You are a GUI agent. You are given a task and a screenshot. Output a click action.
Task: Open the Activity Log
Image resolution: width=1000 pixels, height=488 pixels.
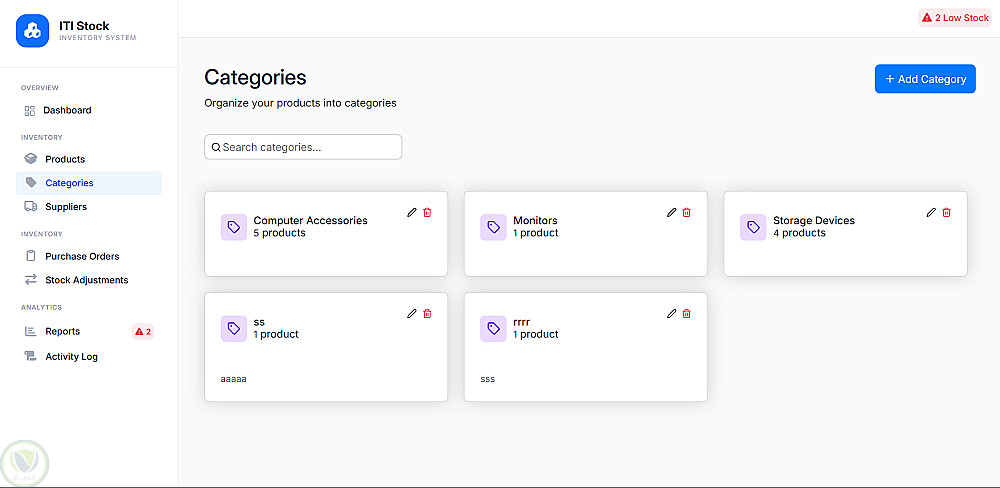[x=71, y=357]
